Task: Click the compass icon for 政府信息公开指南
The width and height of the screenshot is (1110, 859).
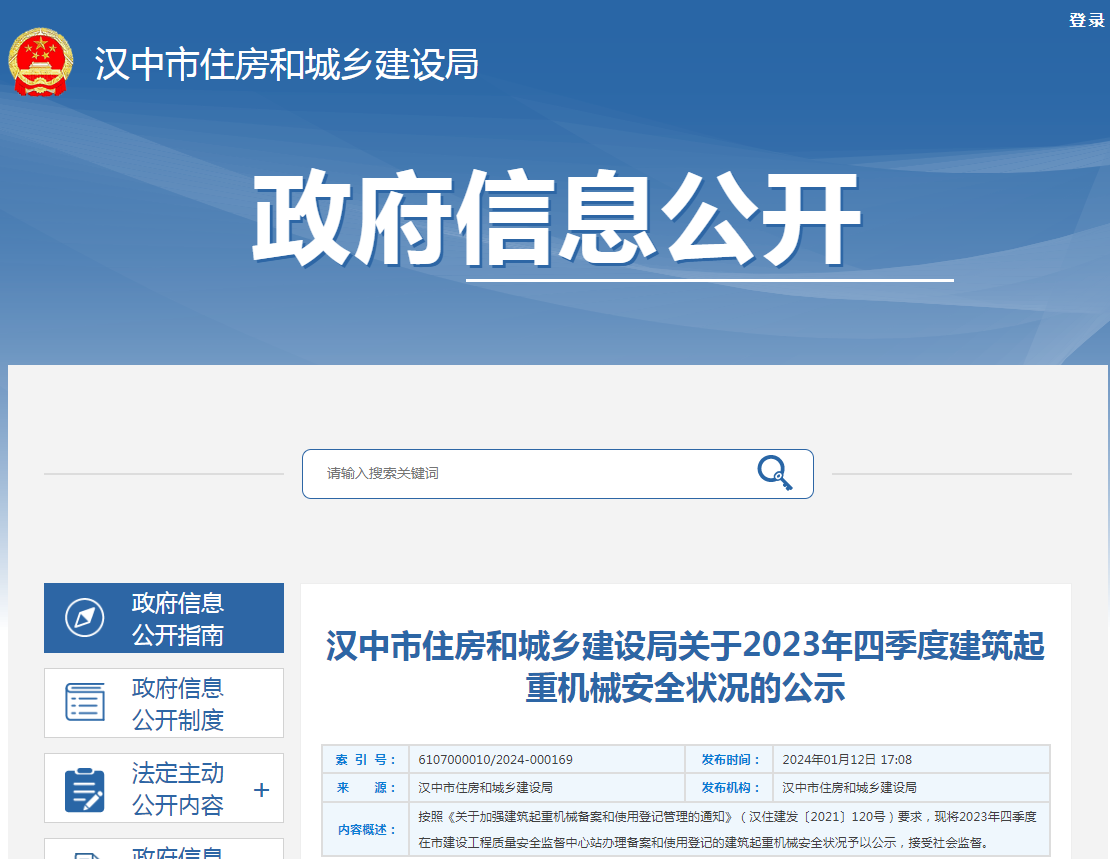Action: click(85, 618)
